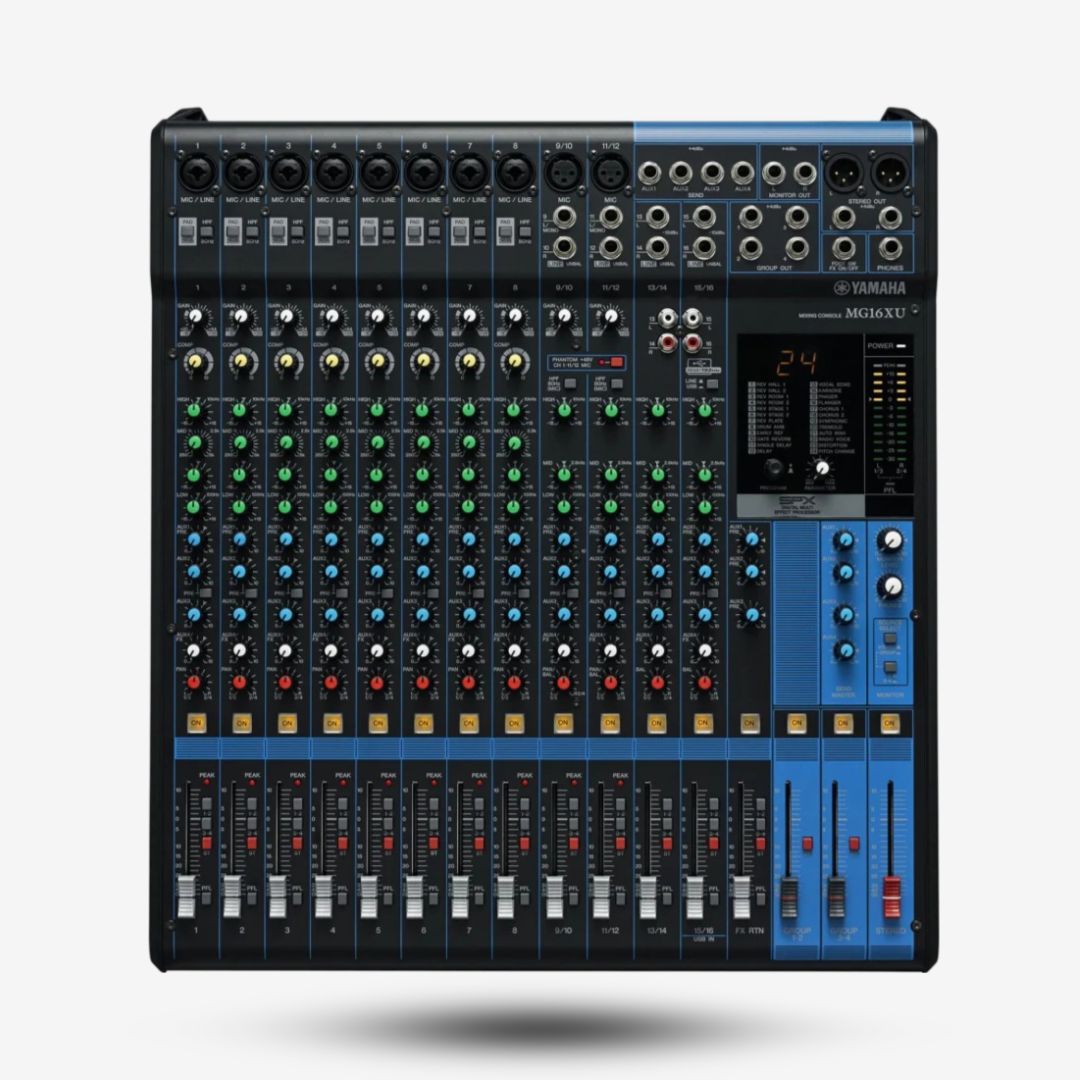The image size is (1080, 1080).
Task: Click the YAMAHA brand logo
Action: (869, 288)
